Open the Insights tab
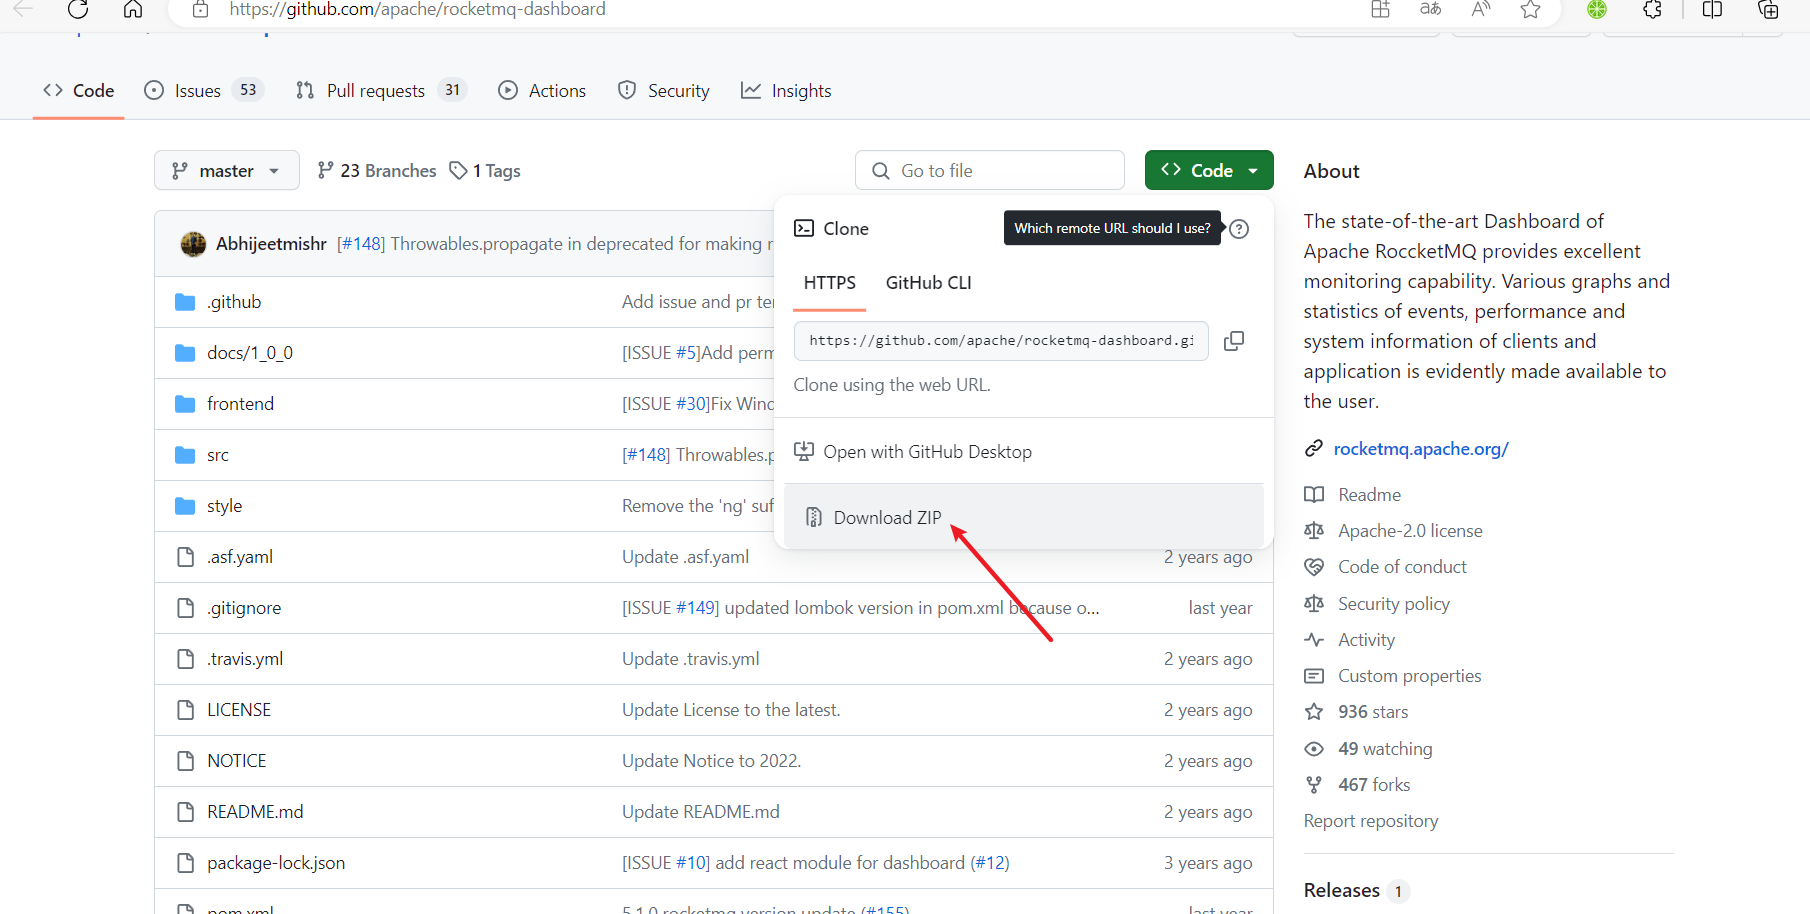 pyautogui.click(x=786, y=91)
